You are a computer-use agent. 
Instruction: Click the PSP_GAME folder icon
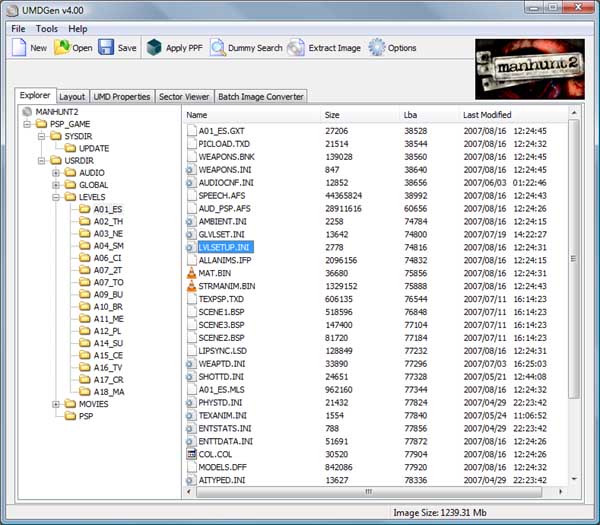click(x=41, y=124)
